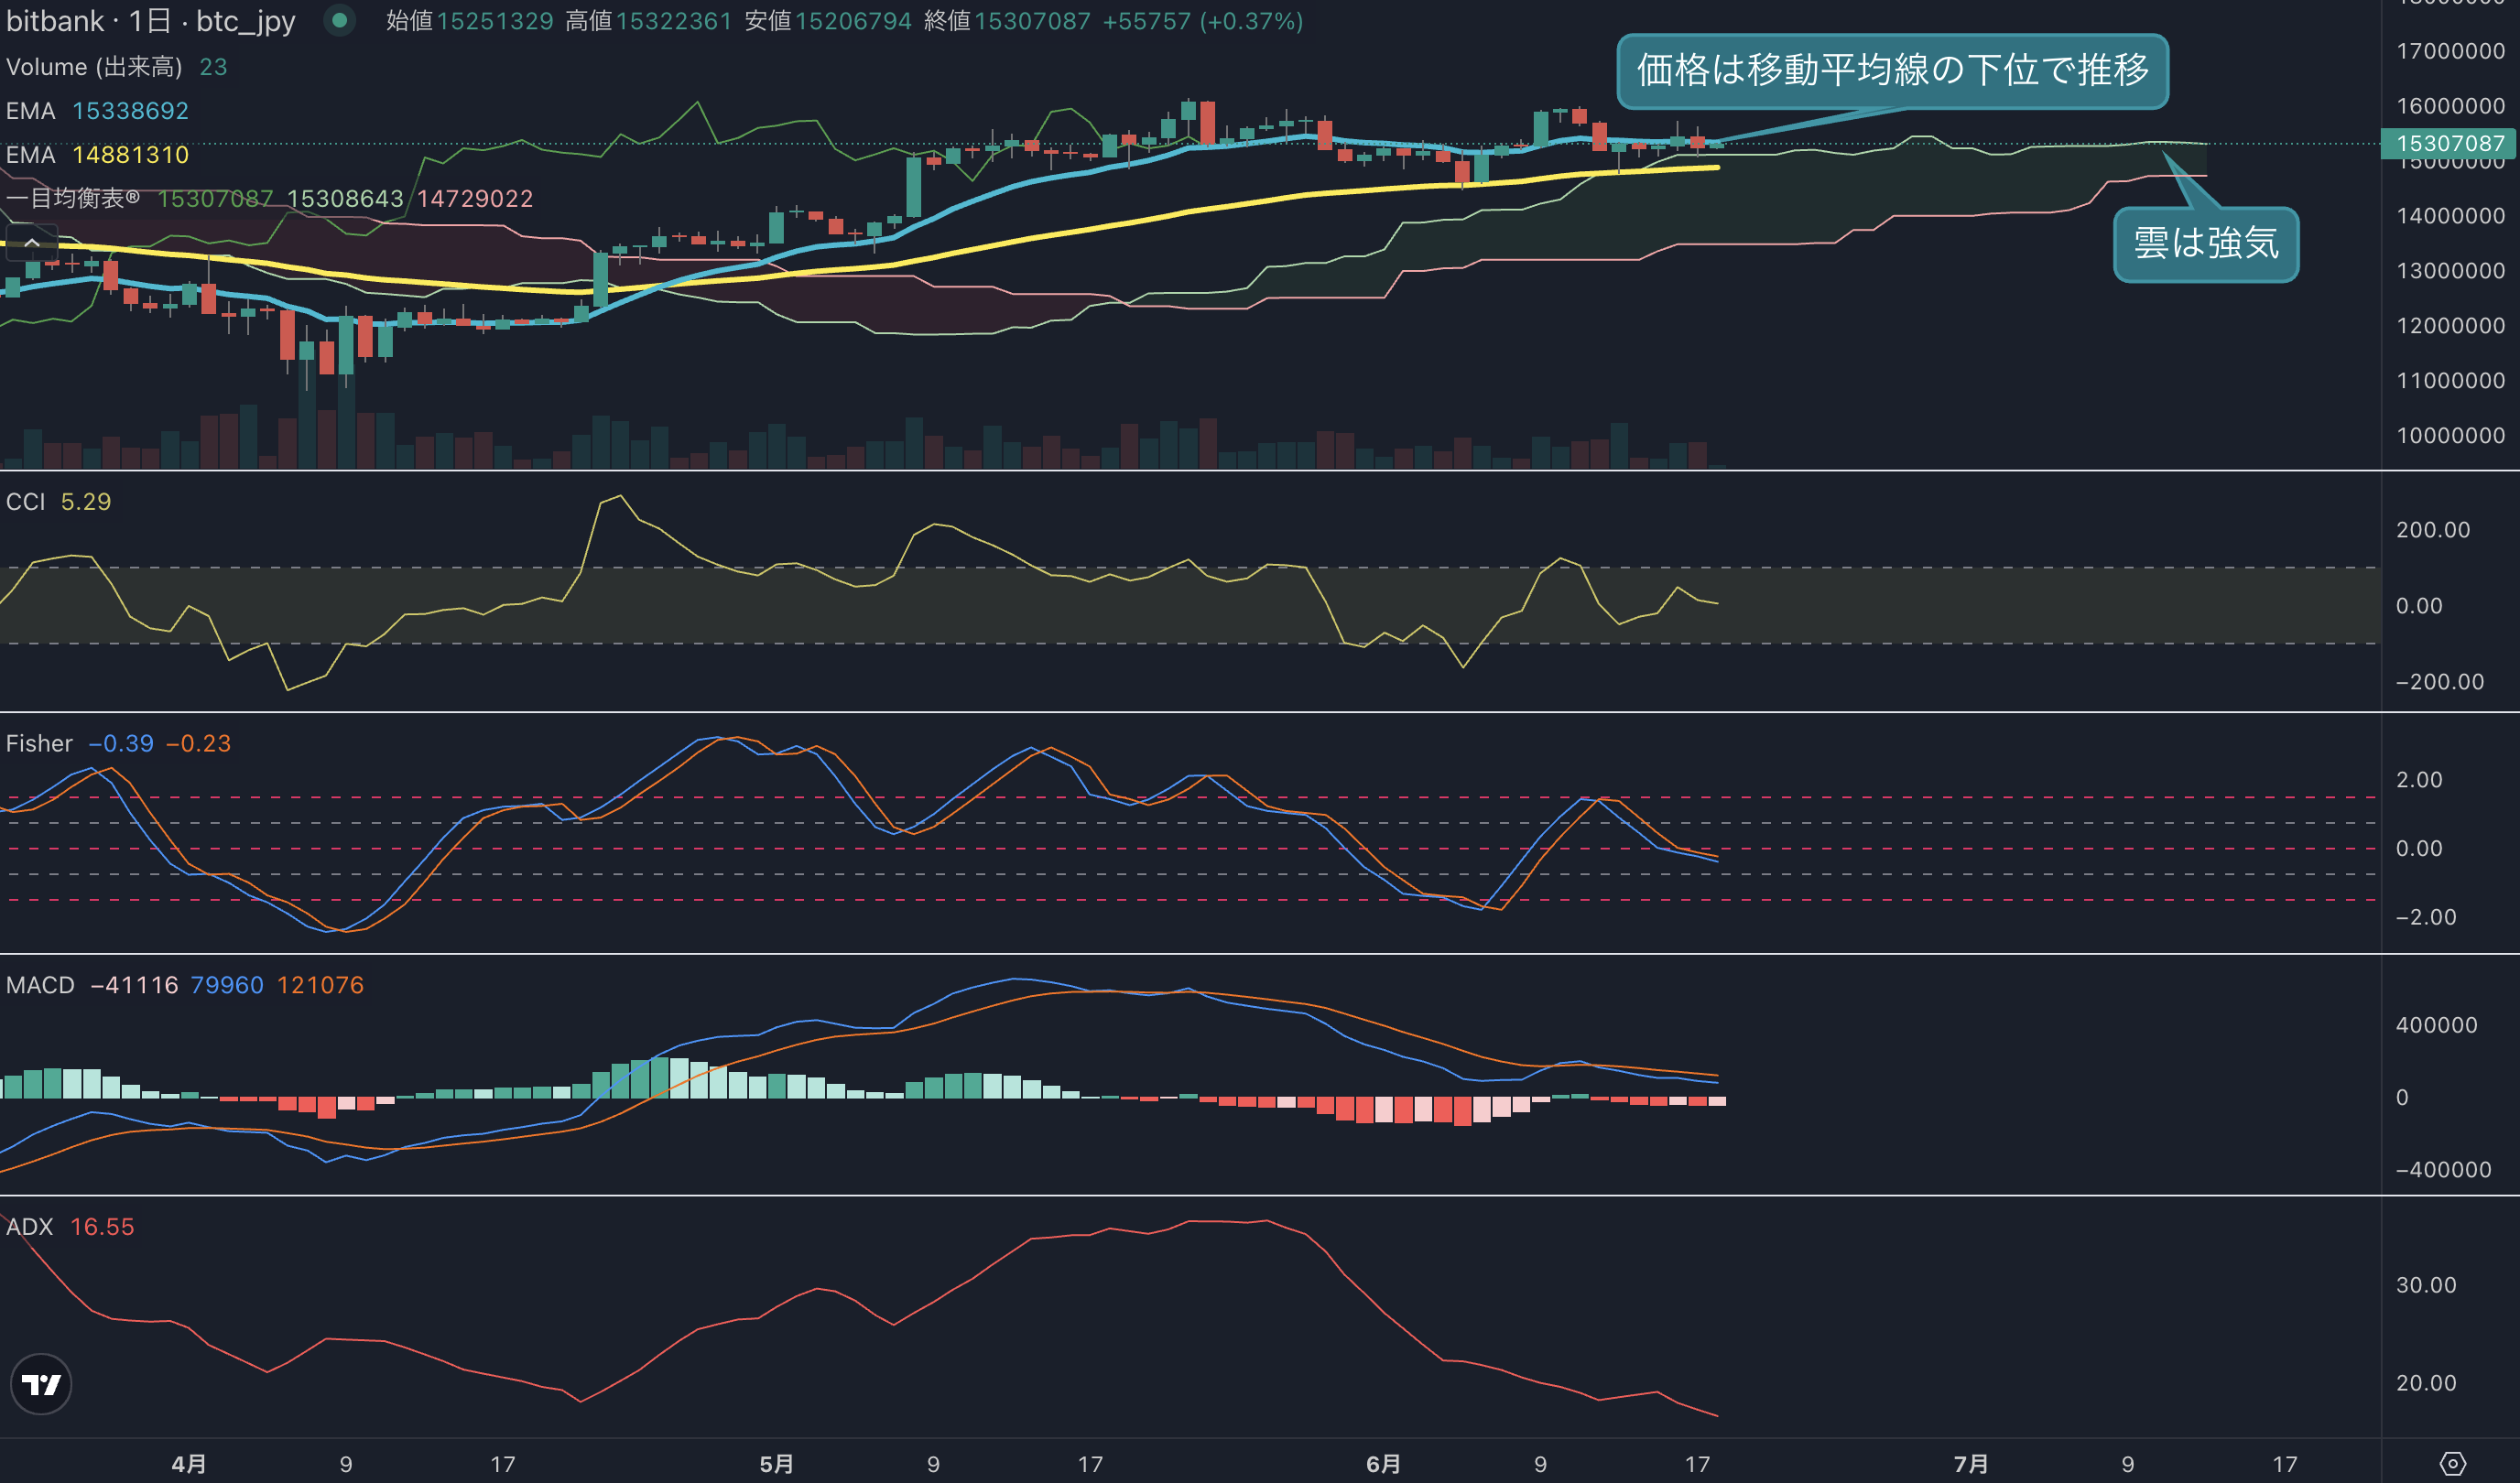
Task: Click the current price label 15307087 on price scale
Action: coord(2450,144)
